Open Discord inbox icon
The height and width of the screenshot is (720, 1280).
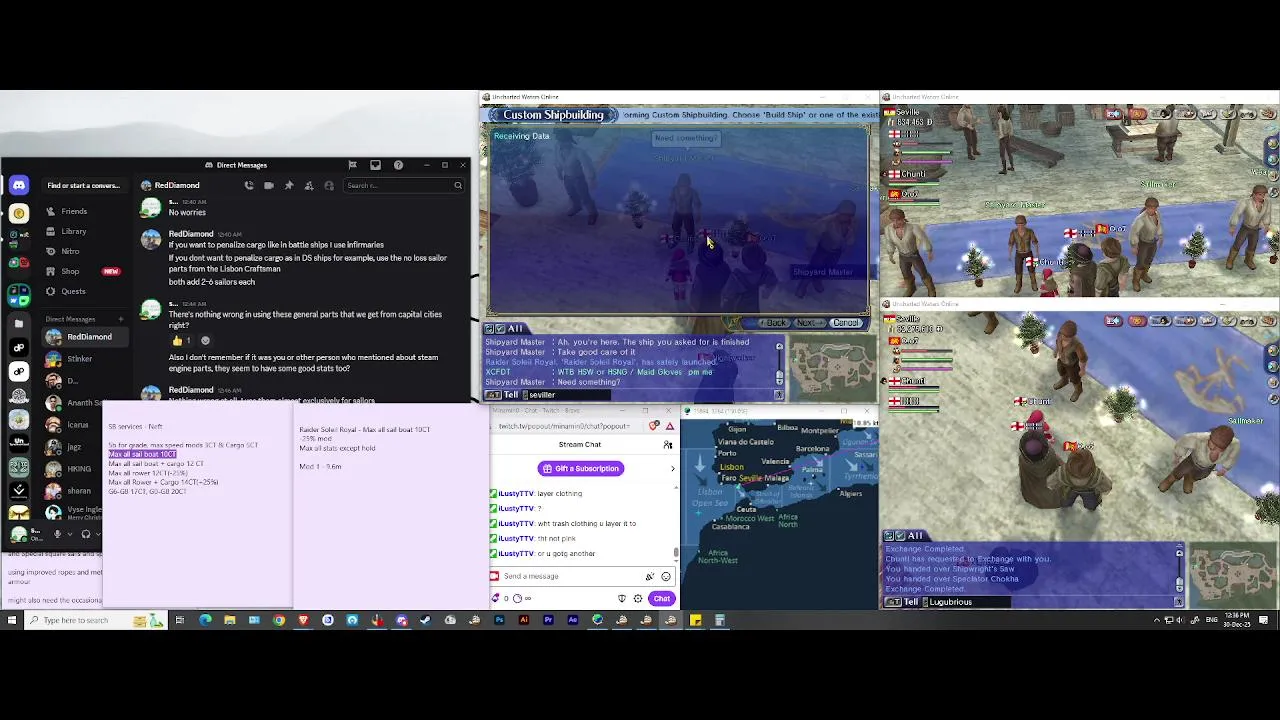(375, 165)
